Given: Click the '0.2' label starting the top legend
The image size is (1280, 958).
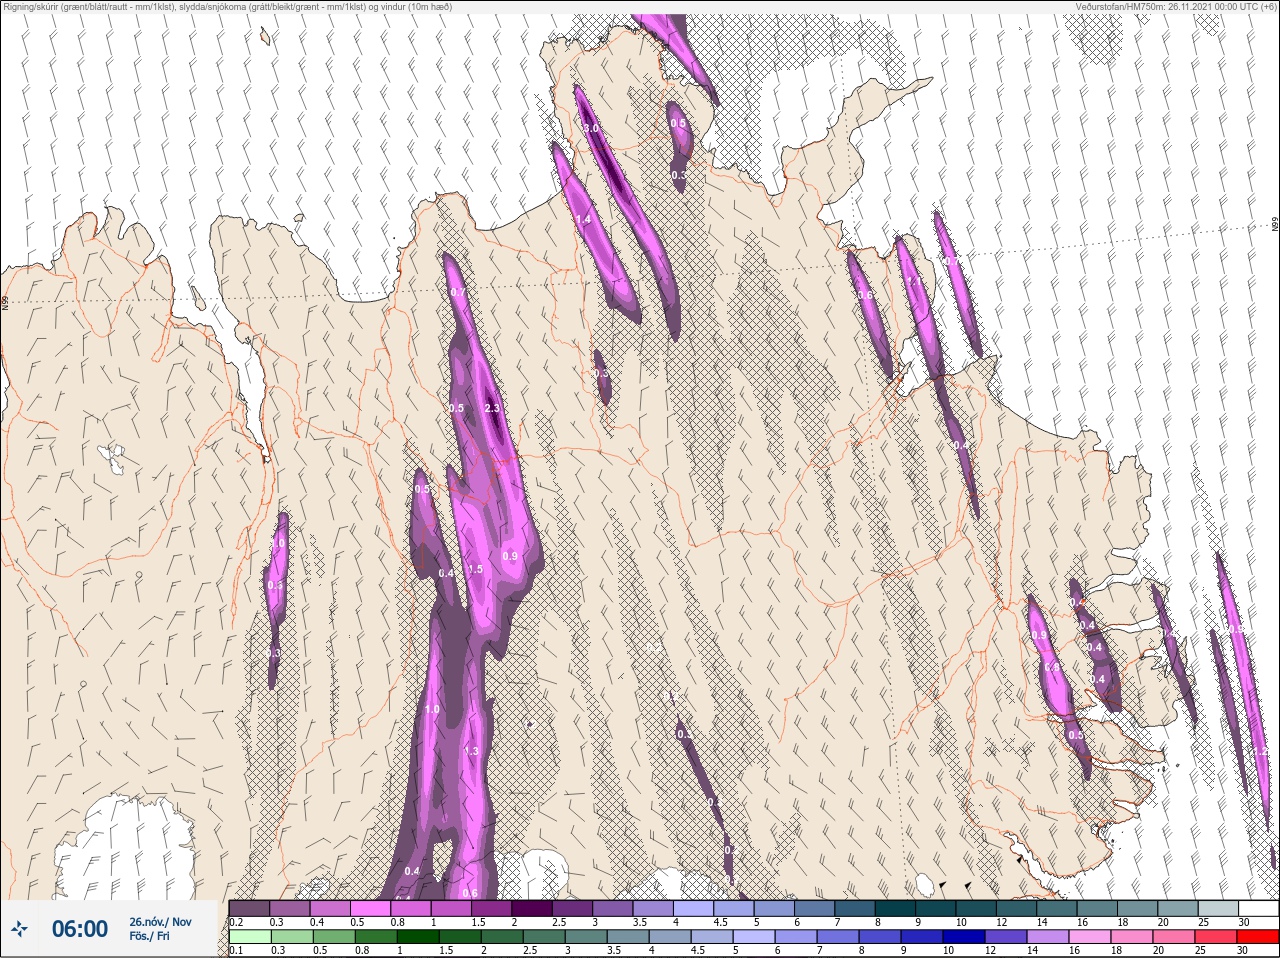Looking at the screenshot, I should coord(236,922).
